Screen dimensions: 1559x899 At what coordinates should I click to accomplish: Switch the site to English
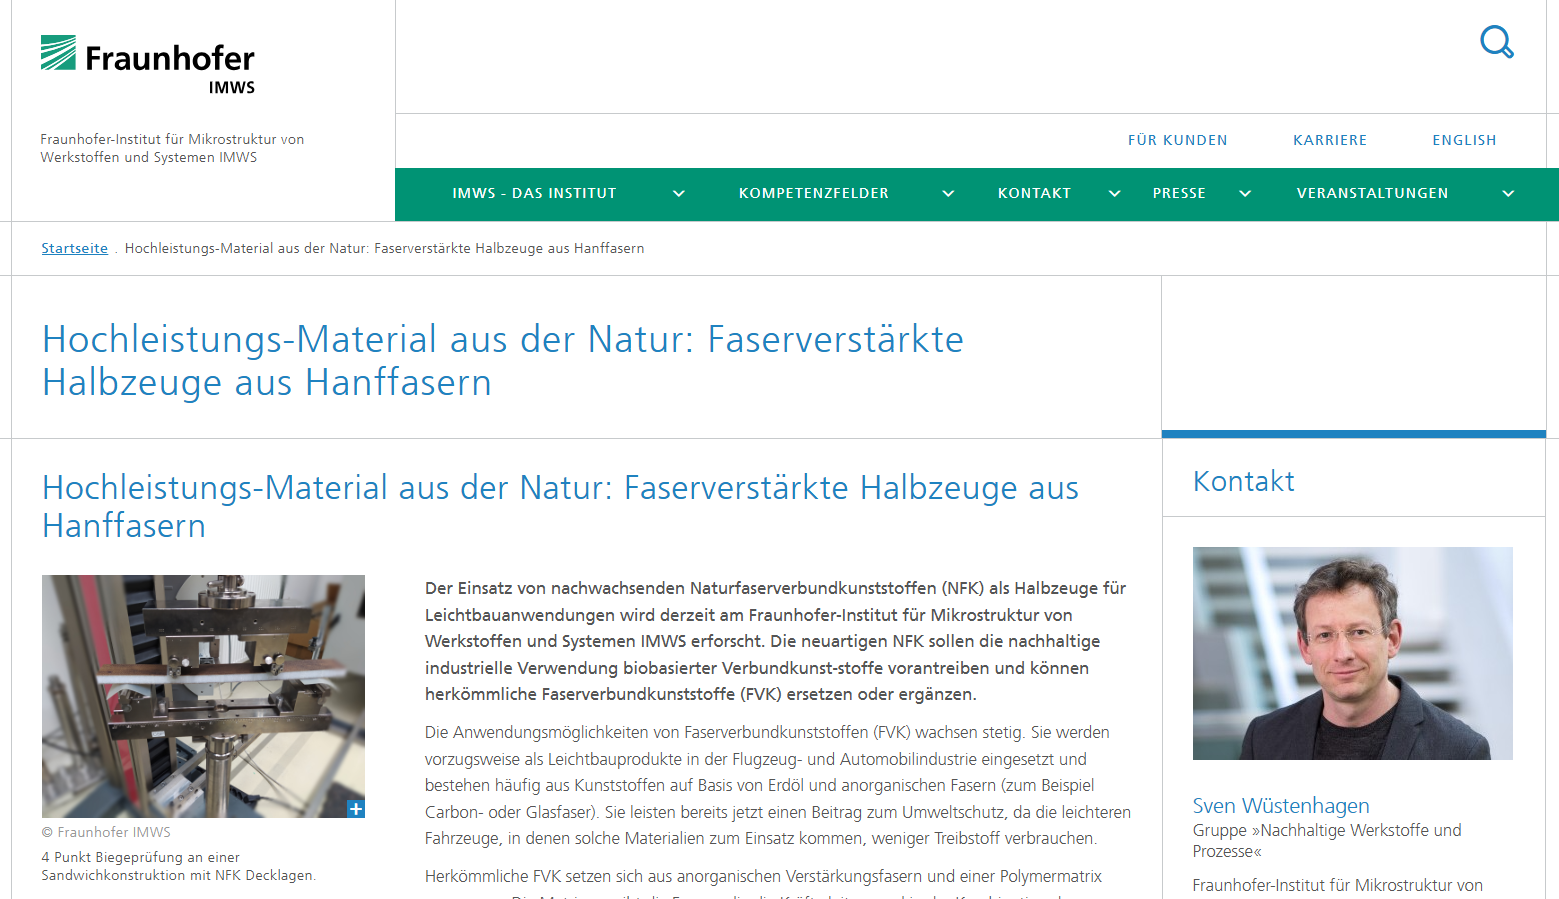(1464, 141)
